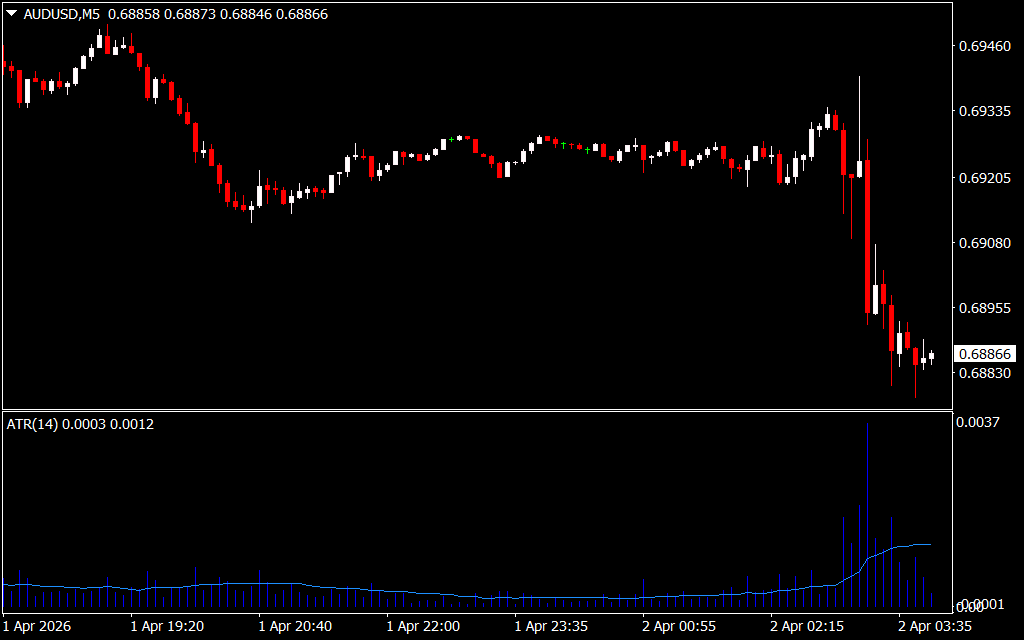Select the 1 Apr 23:35 time label
This screenshot has height=640, width=1024.
551,626
